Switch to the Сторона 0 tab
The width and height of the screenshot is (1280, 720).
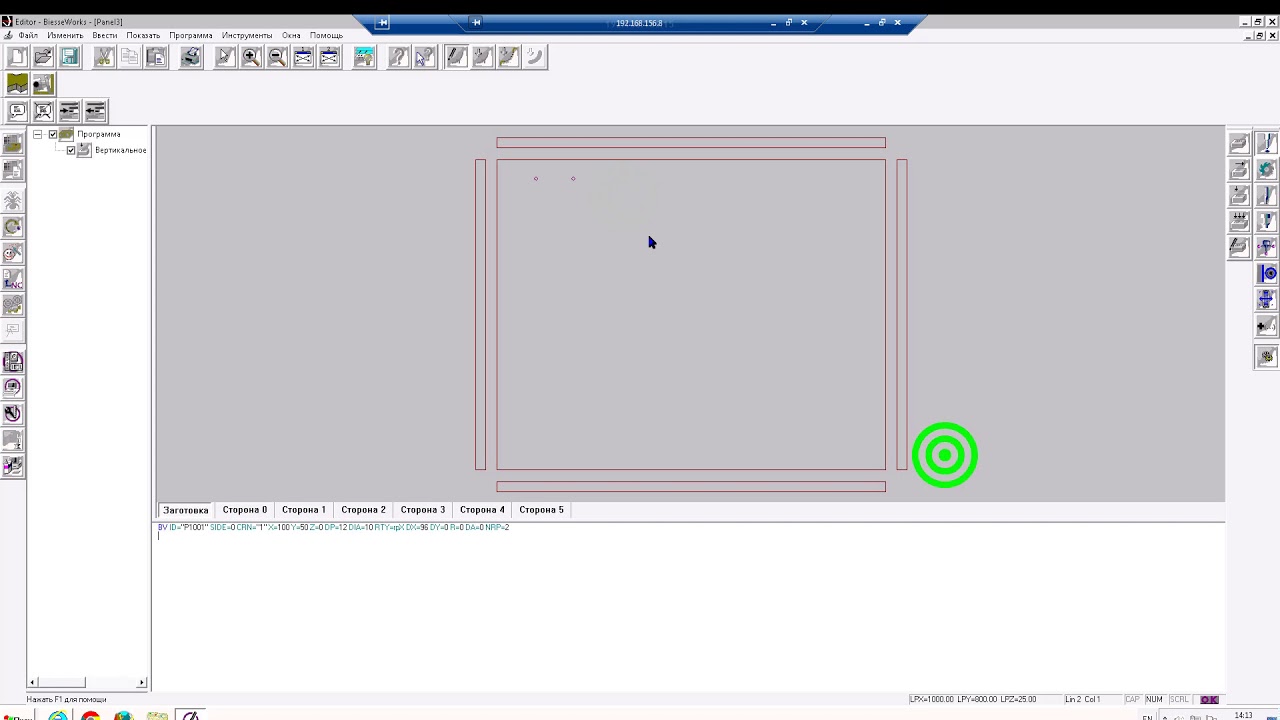click(x=244, y=510)
